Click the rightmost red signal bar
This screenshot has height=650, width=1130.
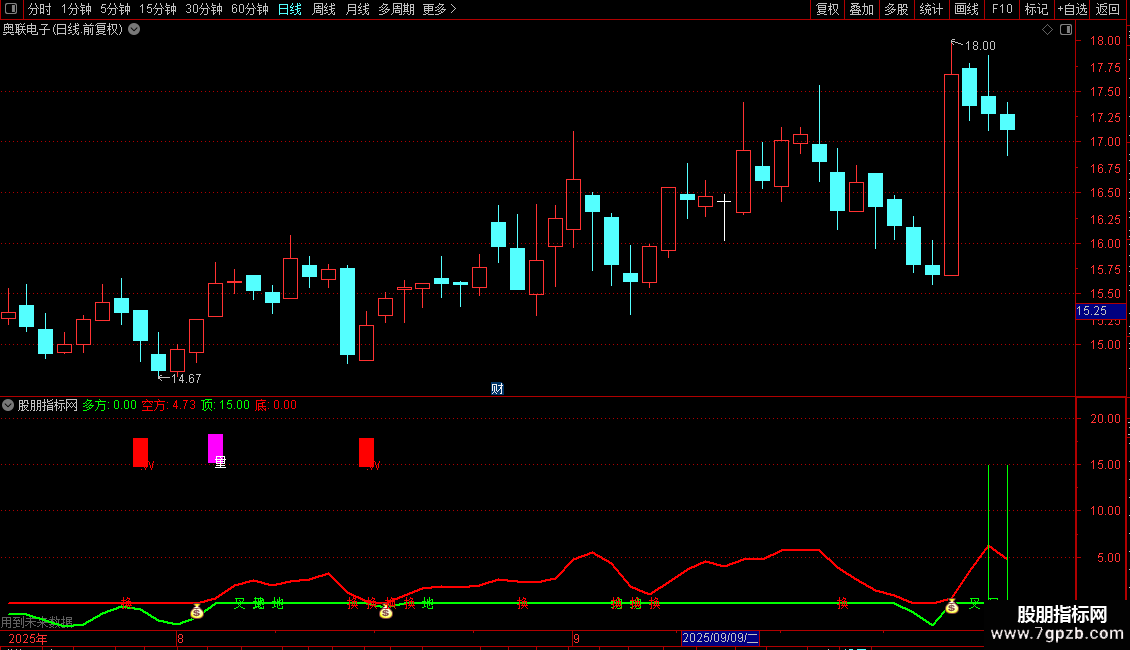click(366, 453)
